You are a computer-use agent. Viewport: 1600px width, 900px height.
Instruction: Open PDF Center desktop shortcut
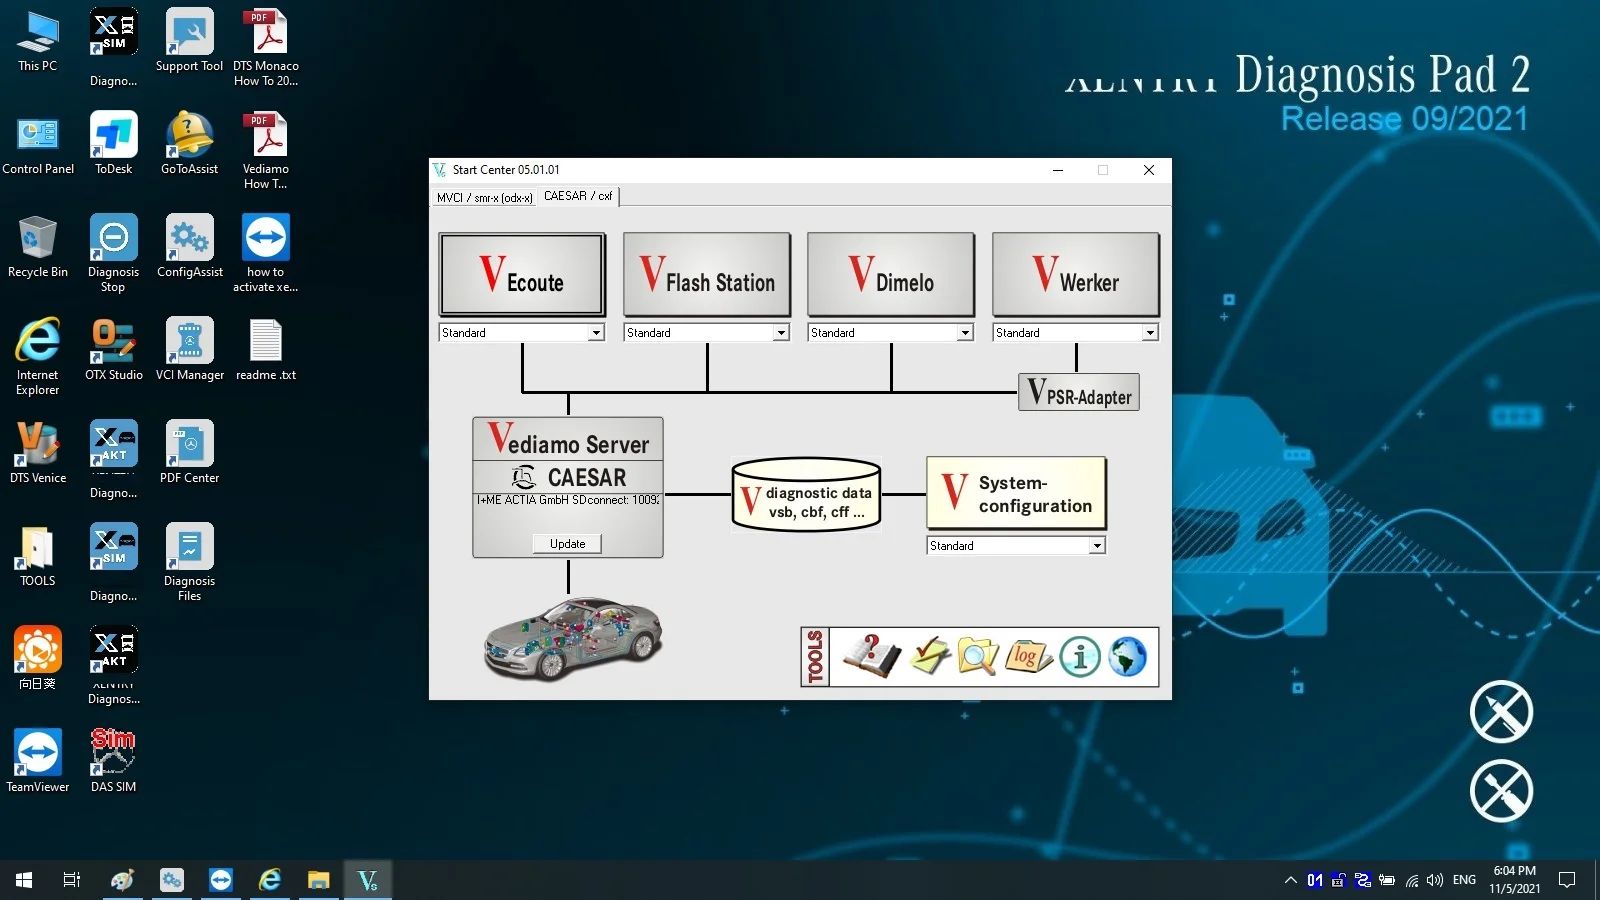[x=189, y=454]
